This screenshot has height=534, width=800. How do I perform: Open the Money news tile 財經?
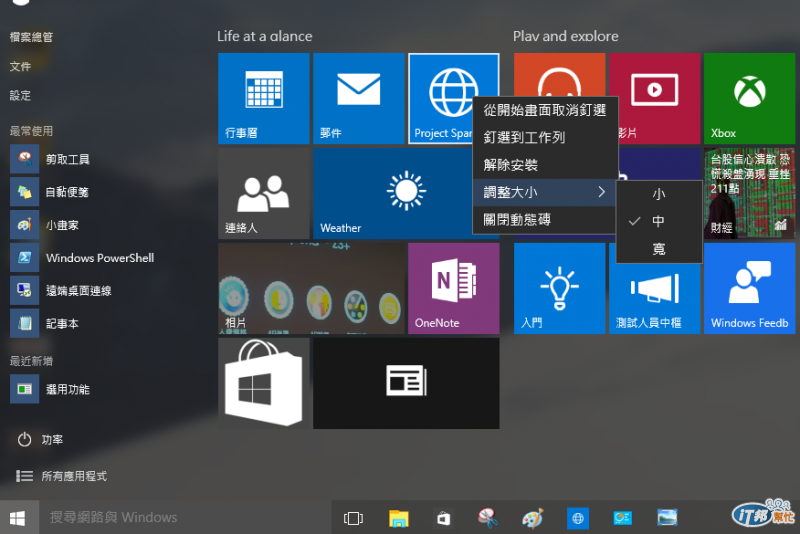(x=749, y=193)
